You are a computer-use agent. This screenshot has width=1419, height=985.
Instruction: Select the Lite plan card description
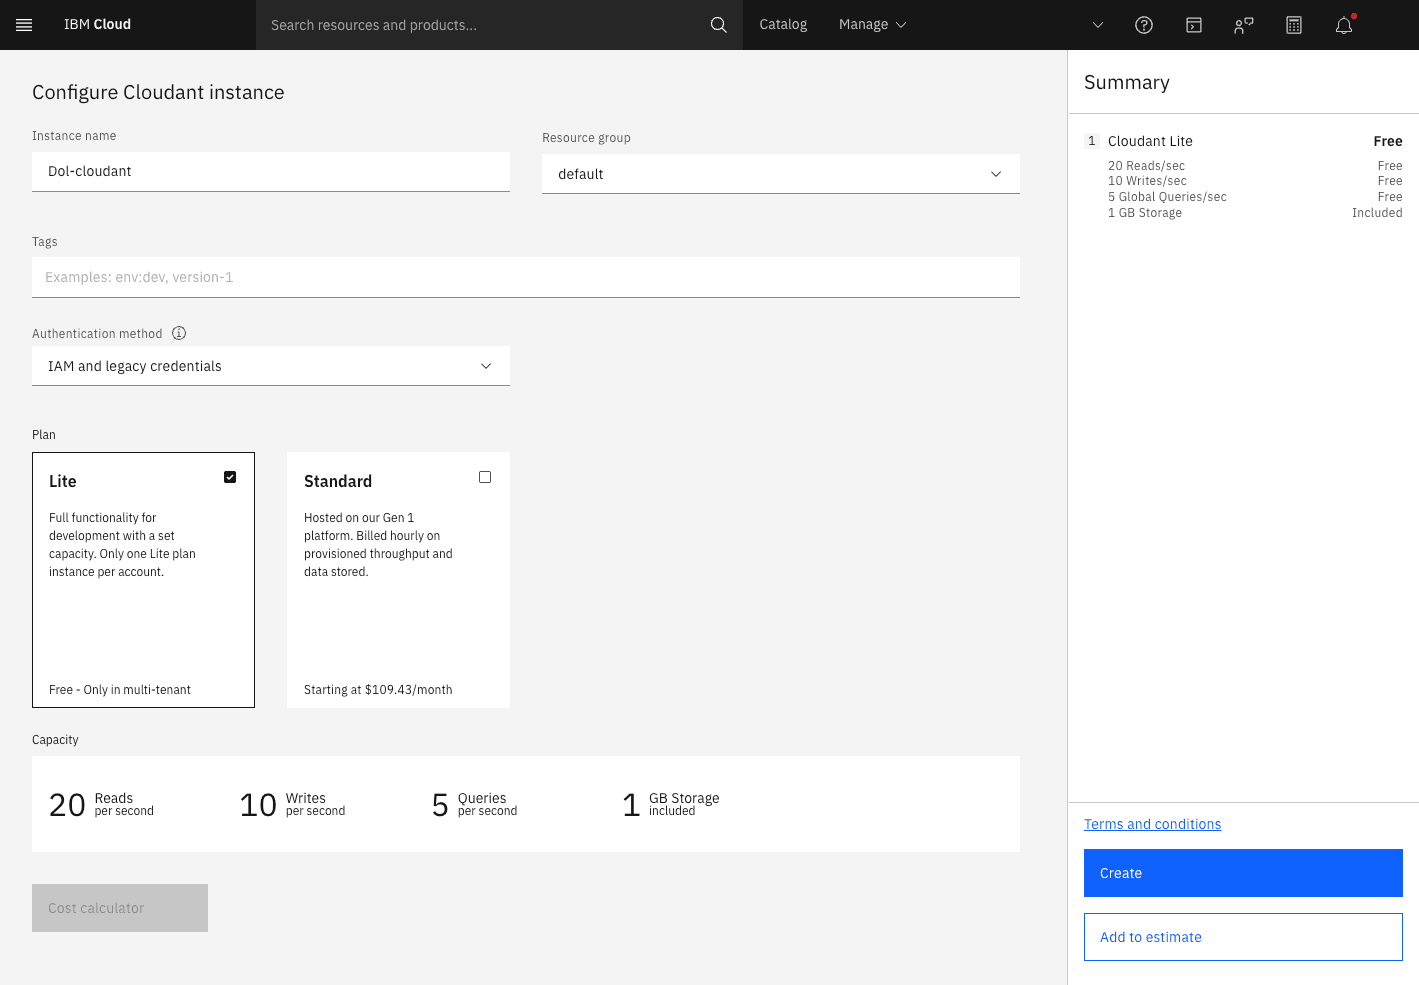pos(122,545)
